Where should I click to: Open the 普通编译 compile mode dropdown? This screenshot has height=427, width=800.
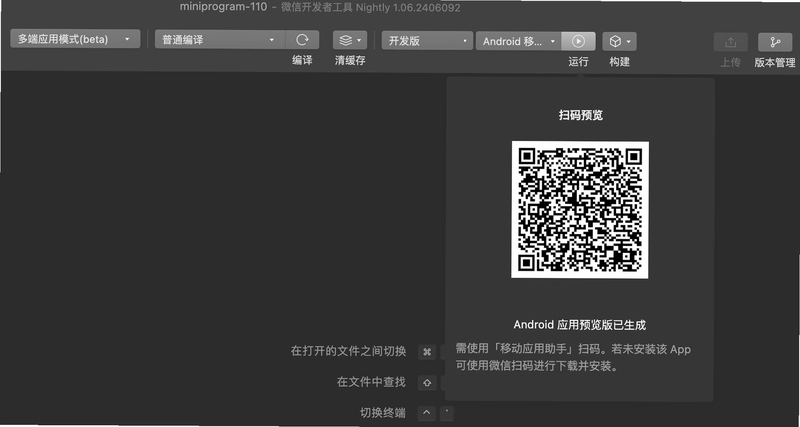click(220, 40)
